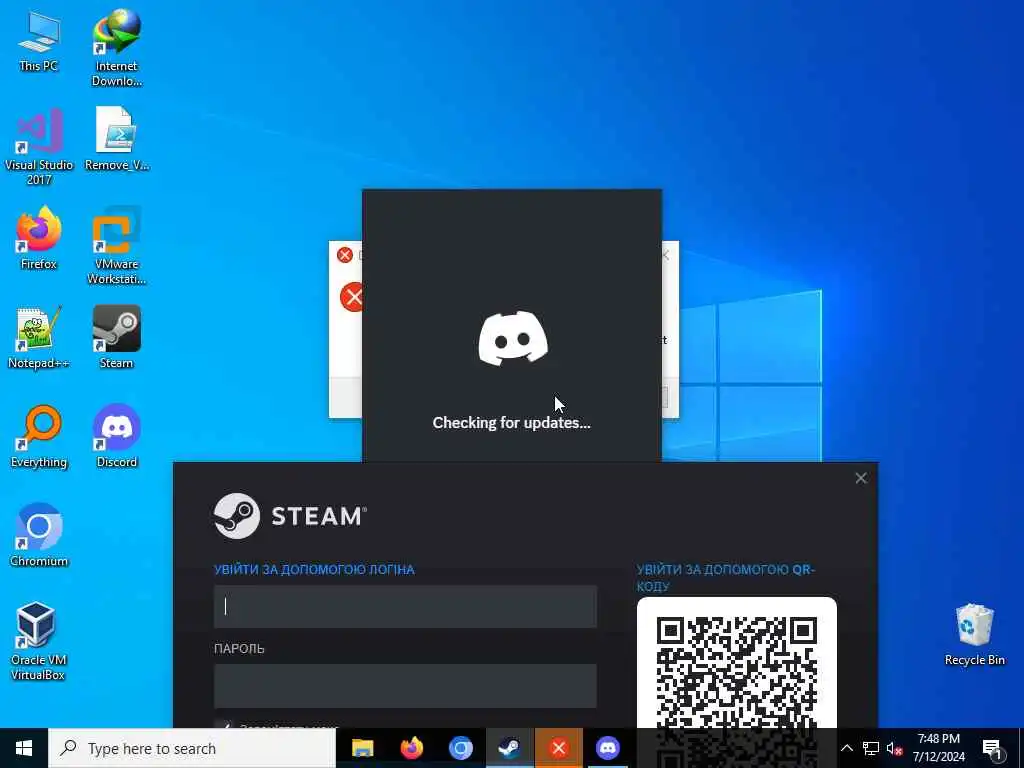Open Visual Studio 2017 shortcut
The image size is (1024, 768).
point(39,146)
